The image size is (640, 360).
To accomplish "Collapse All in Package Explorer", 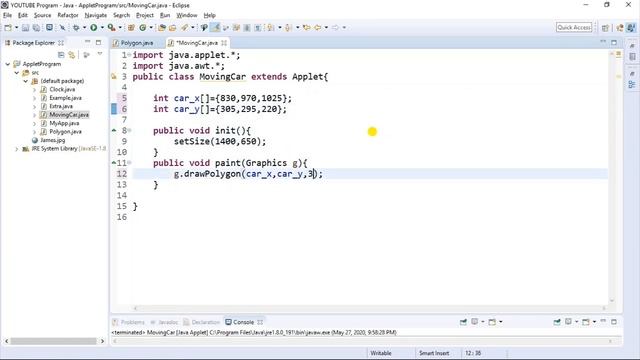I will click(61, 54).
